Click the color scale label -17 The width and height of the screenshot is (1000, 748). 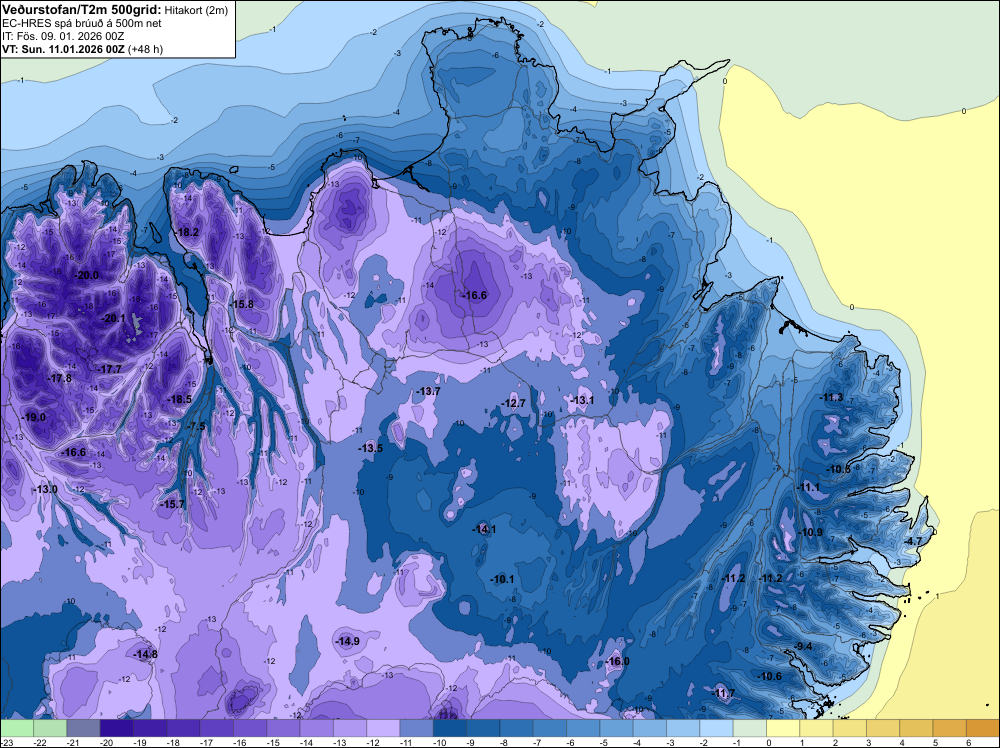point(205,743)
